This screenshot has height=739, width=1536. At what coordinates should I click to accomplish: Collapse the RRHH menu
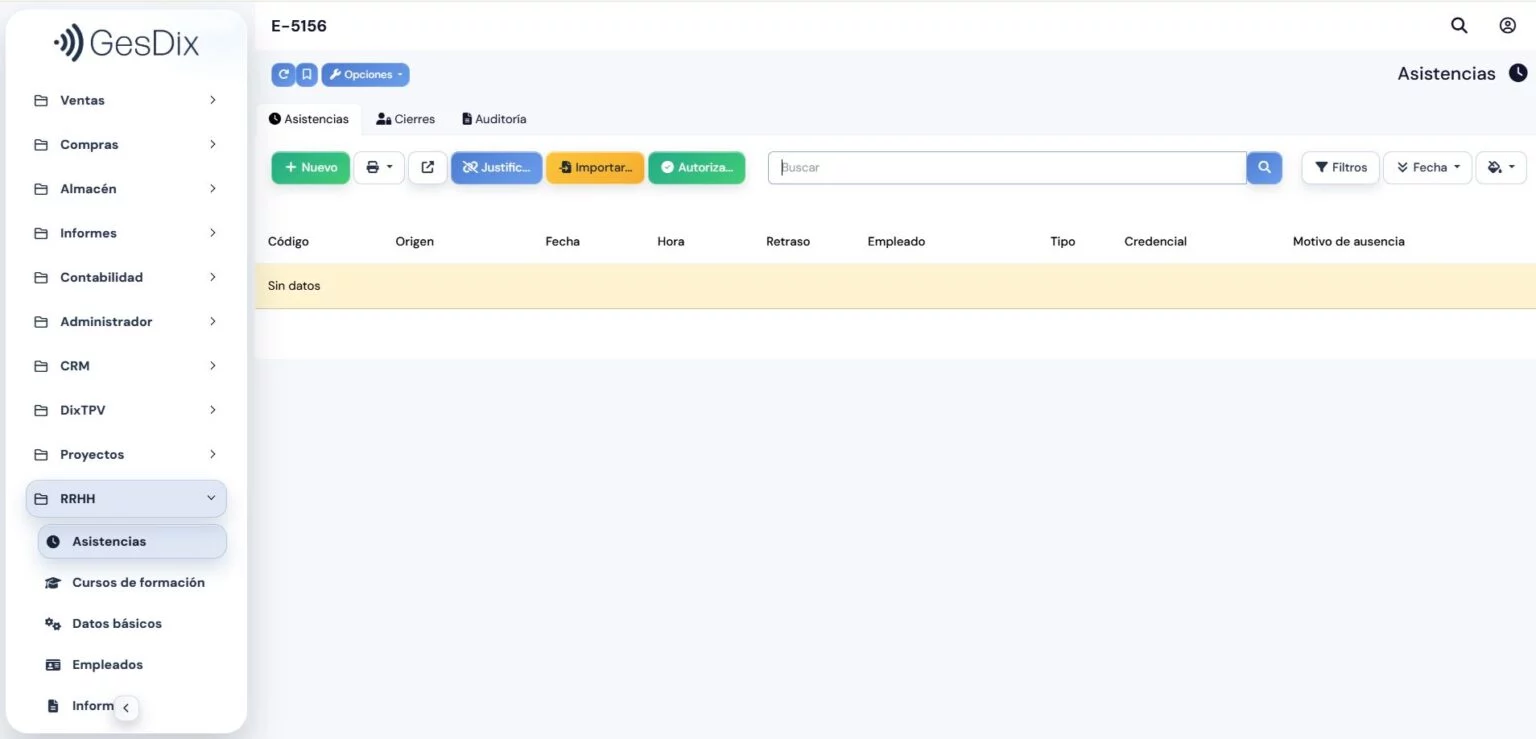pos(126,499)
